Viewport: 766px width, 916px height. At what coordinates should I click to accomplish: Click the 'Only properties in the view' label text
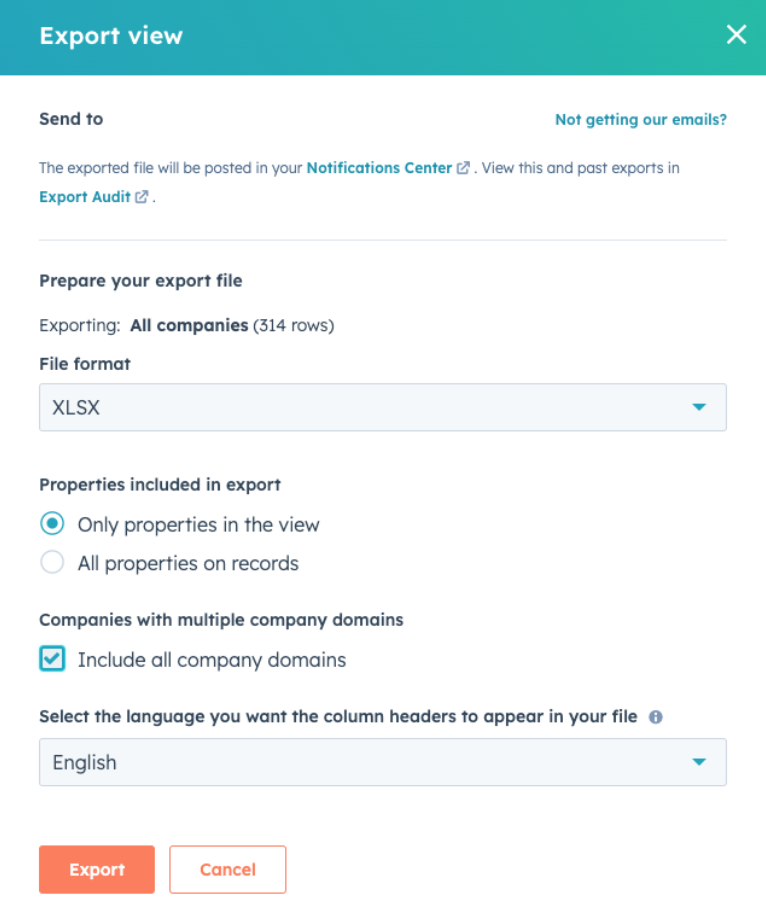(199, 525)
